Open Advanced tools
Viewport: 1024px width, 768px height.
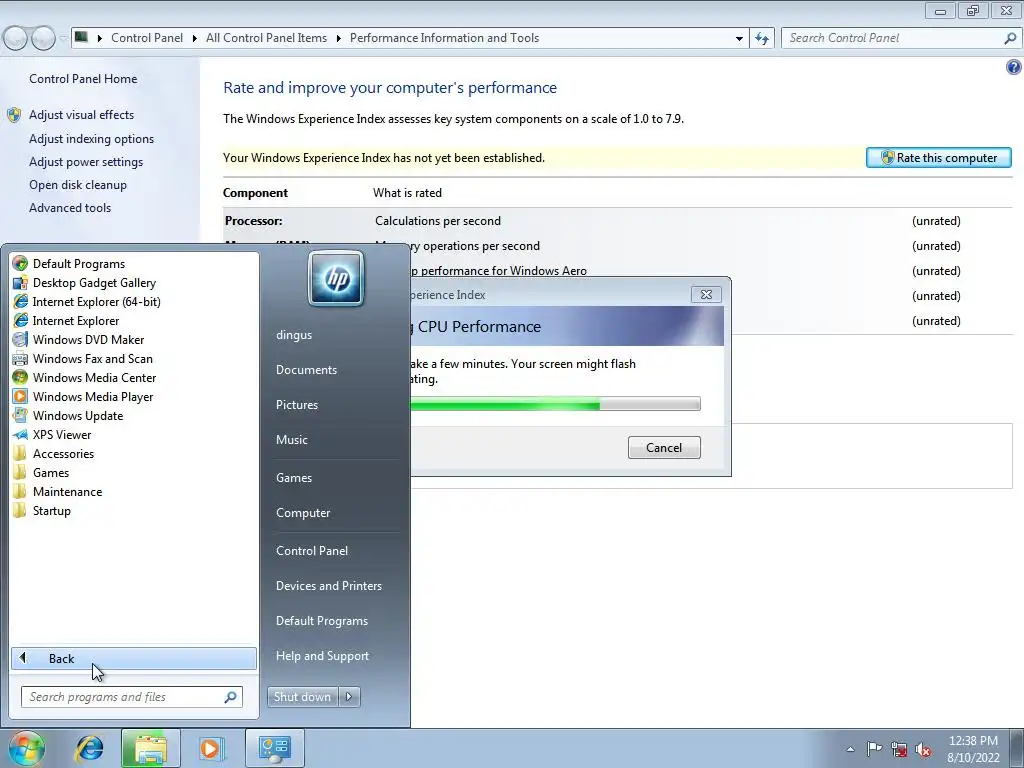(70, 208)
